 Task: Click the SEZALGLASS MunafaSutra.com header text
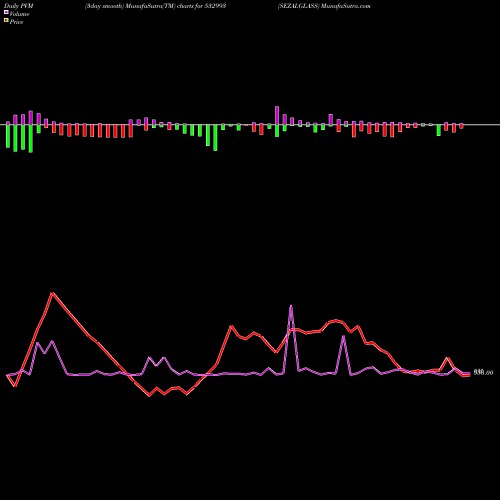(324, 6)
